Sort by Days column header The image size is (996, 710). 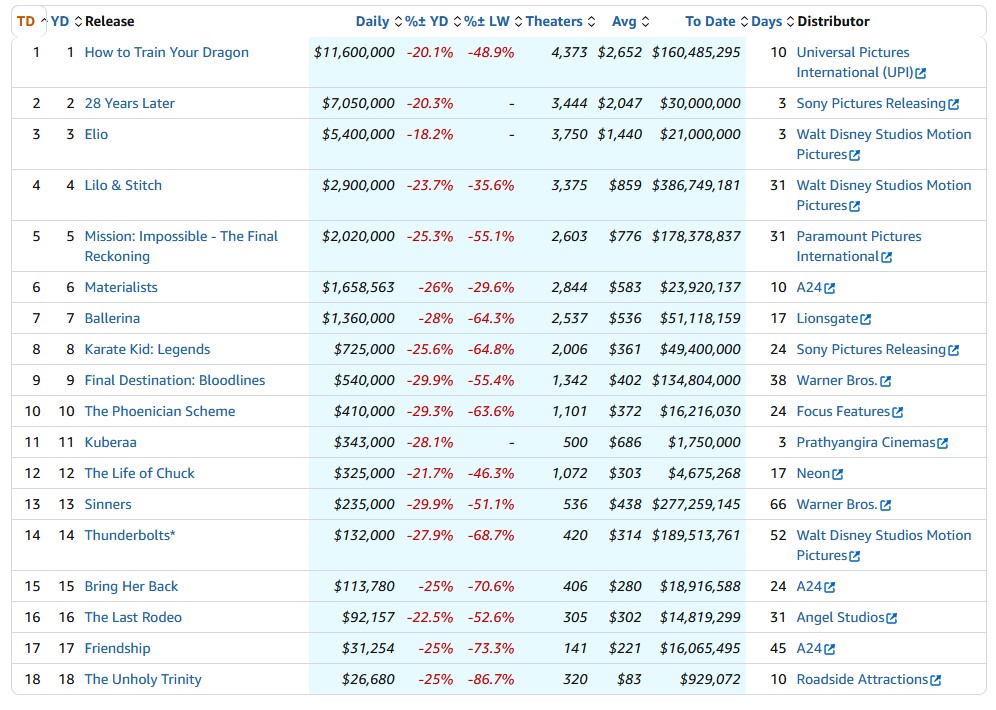pyautogui.click(x=772, y=22)
